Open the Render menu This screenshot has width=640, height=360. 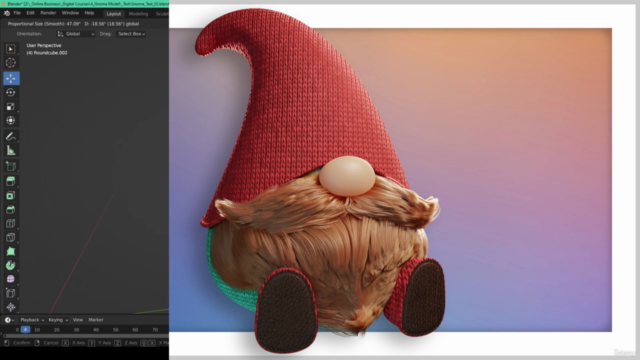48,13
